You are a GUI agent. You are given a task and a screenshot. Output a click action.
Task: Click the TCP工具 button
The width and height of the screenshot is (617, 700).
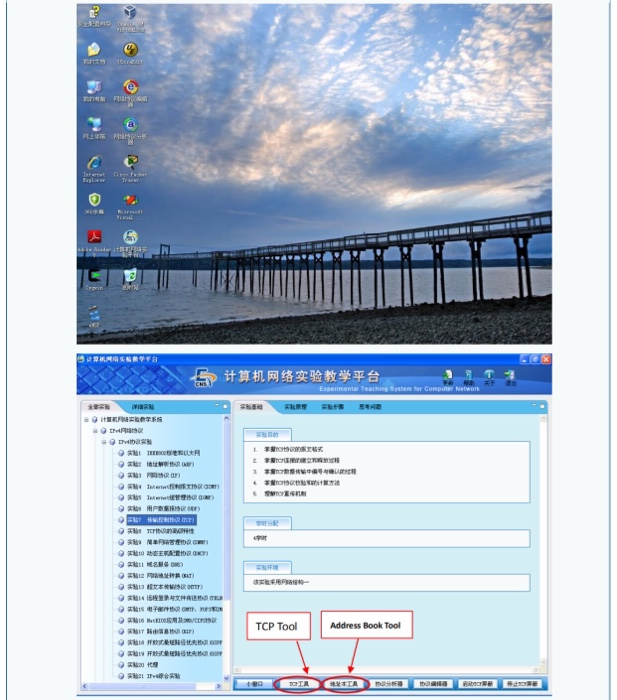(x=298, y=684)
